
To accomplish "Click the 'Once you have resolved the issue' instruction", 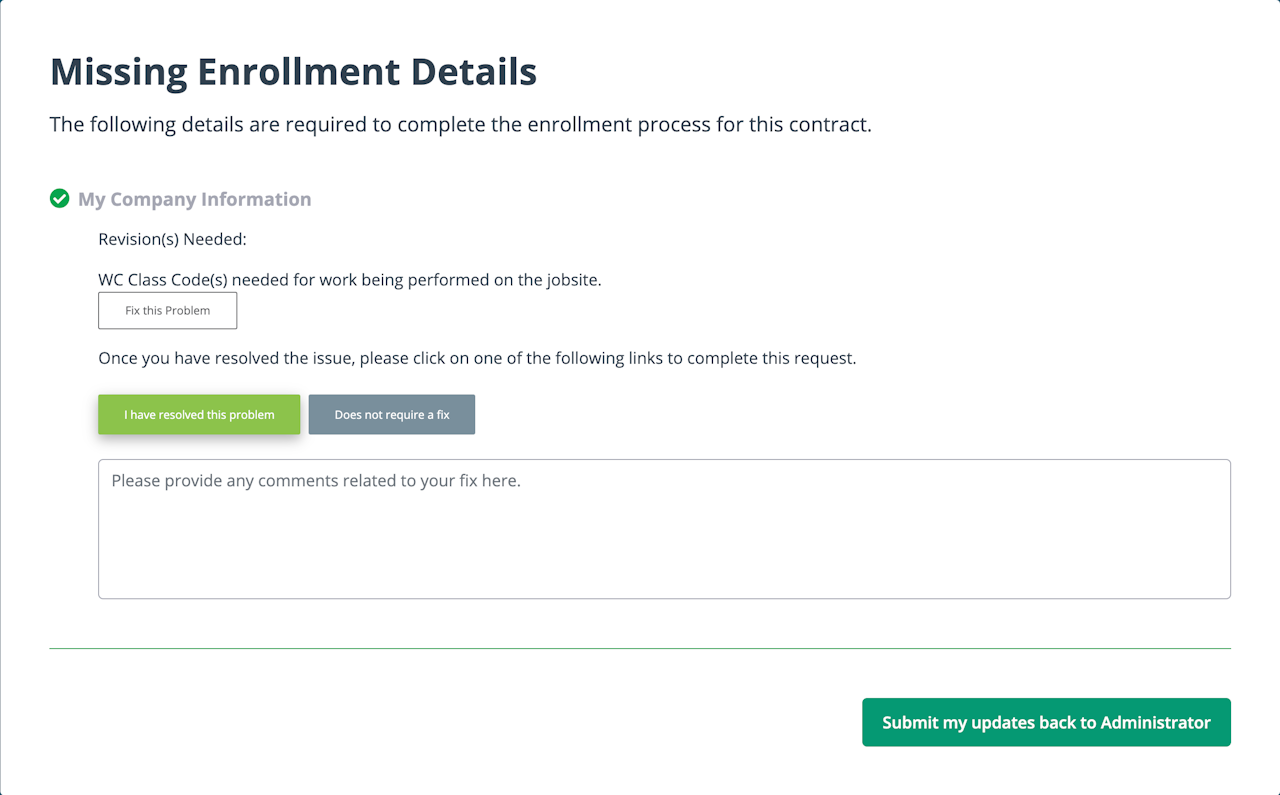I will [x=477, y=358].
